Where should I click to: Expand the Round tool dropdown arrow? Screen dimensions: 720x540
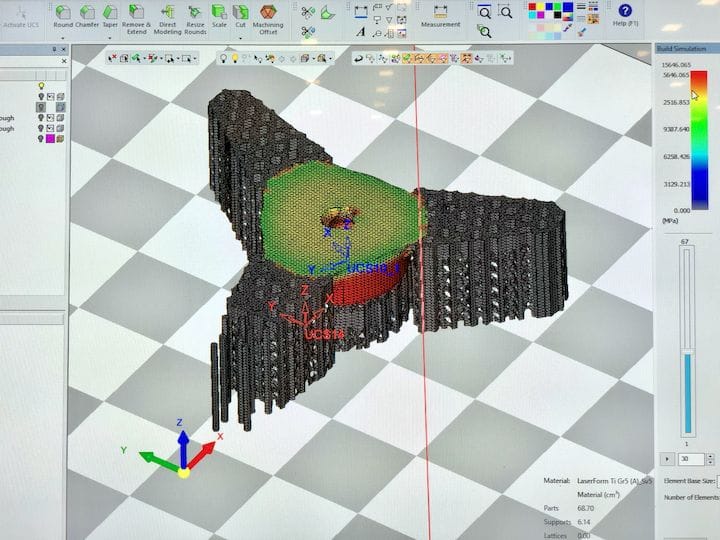click(x=63, y=39)
